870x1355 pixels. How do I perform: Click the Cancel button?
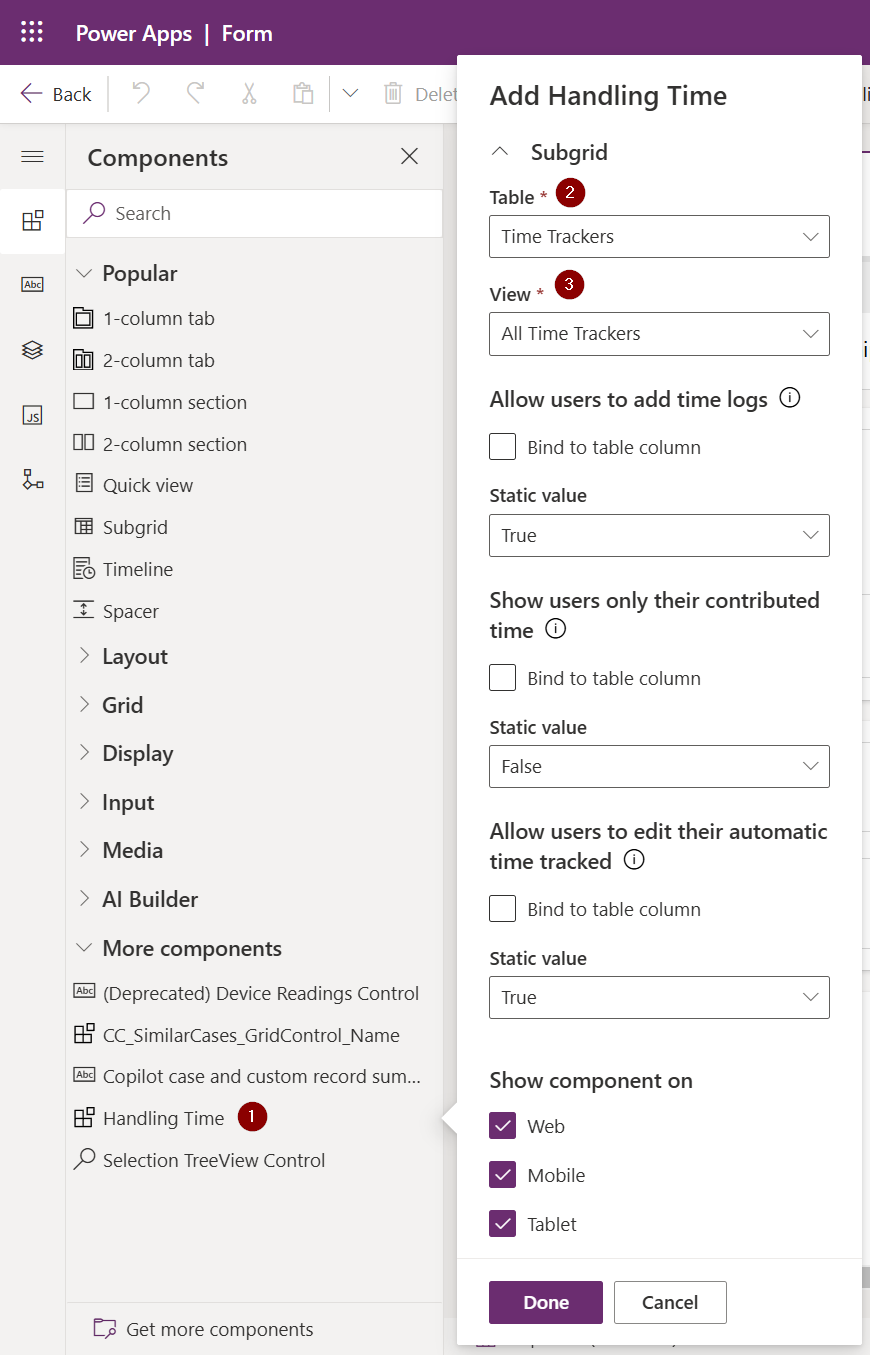click(670, 1302)
